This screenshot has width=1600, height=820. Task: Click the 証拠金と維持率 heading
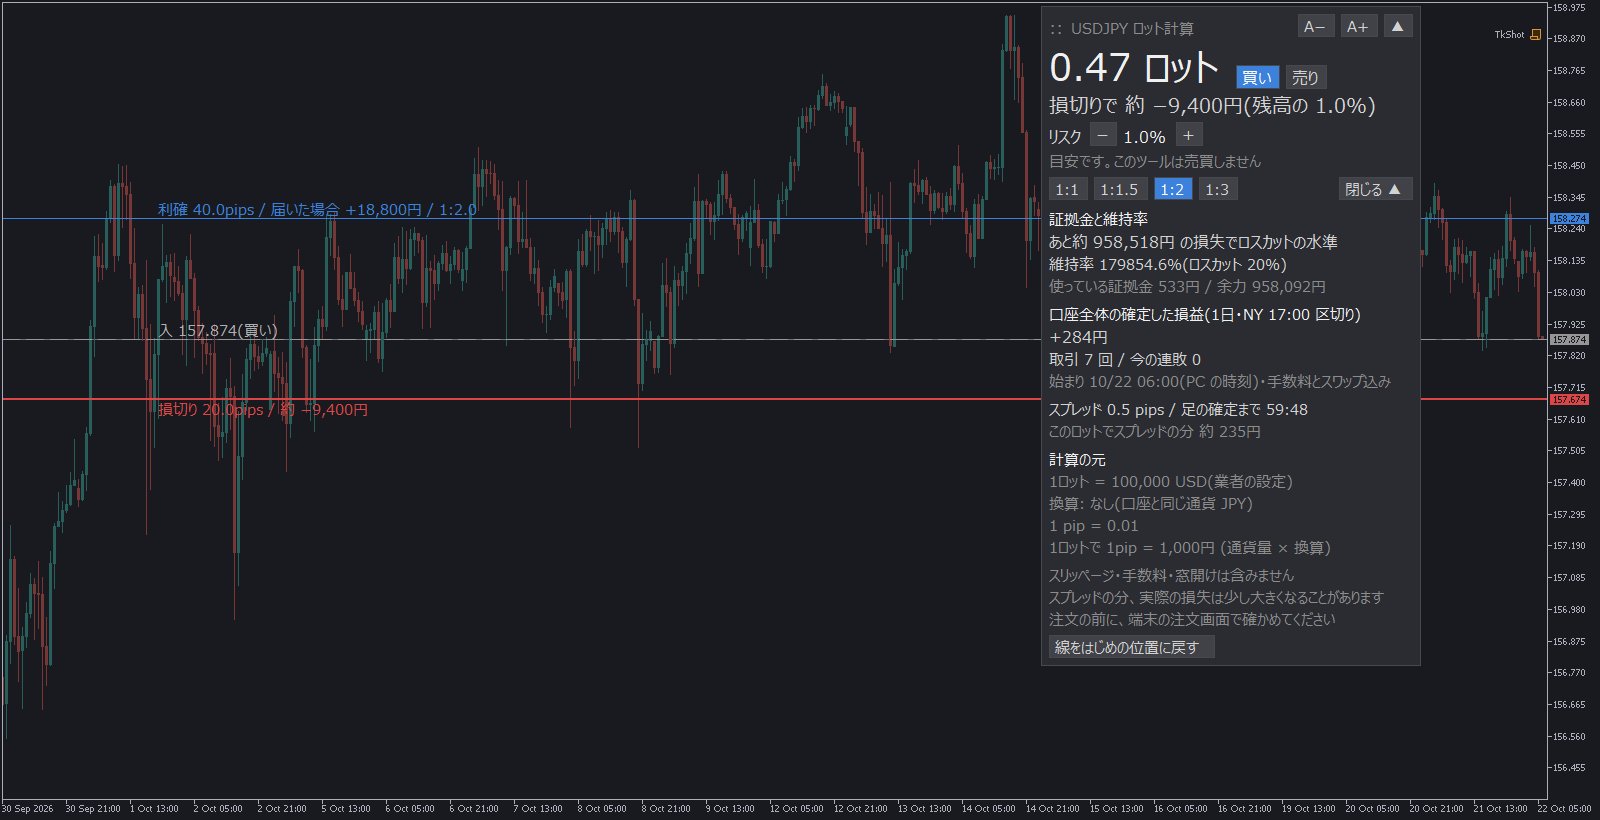coord(1098,219)
